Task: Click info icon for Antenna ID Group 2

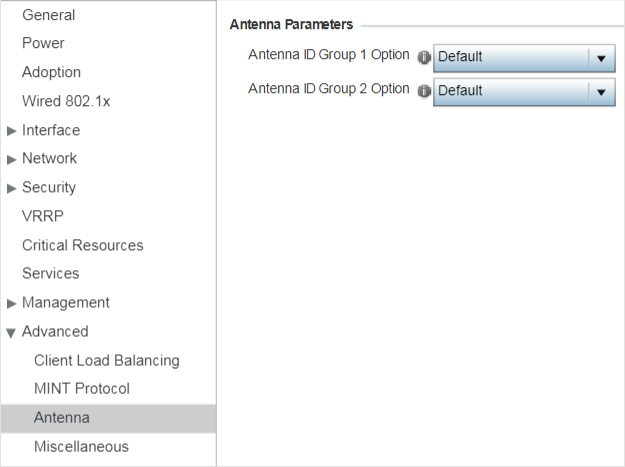Action: (x=424, y=91)
